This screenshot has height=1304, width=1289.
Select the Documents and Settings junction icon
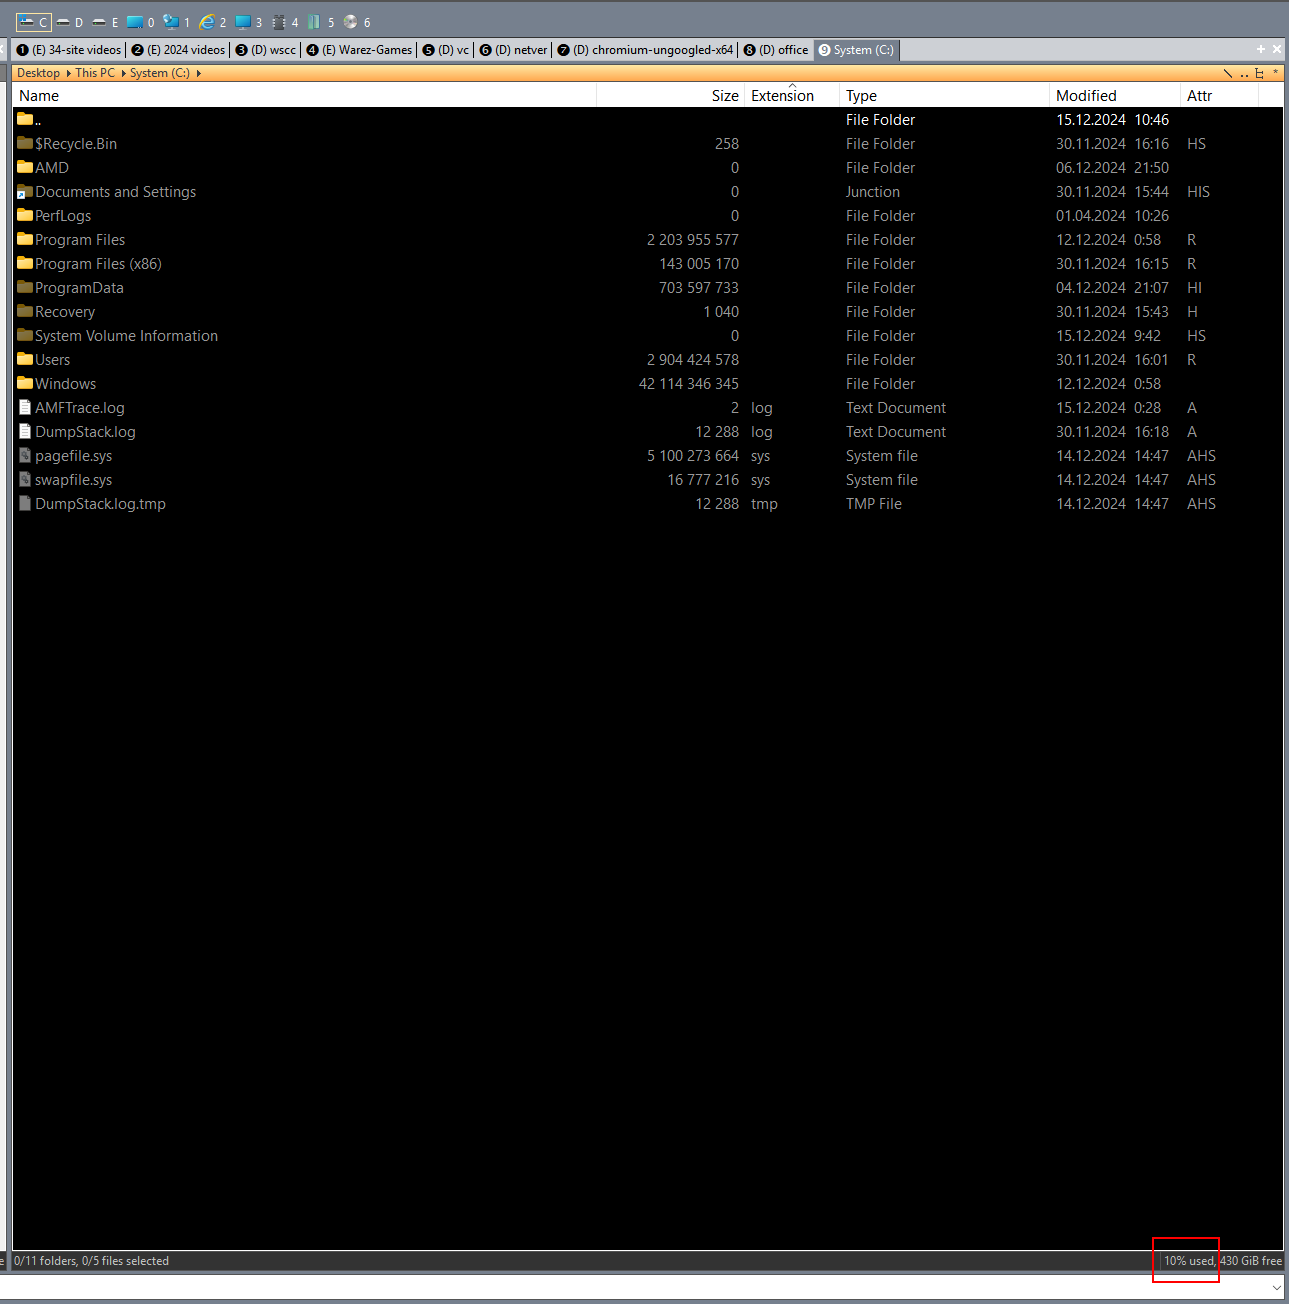coord(25,191)
